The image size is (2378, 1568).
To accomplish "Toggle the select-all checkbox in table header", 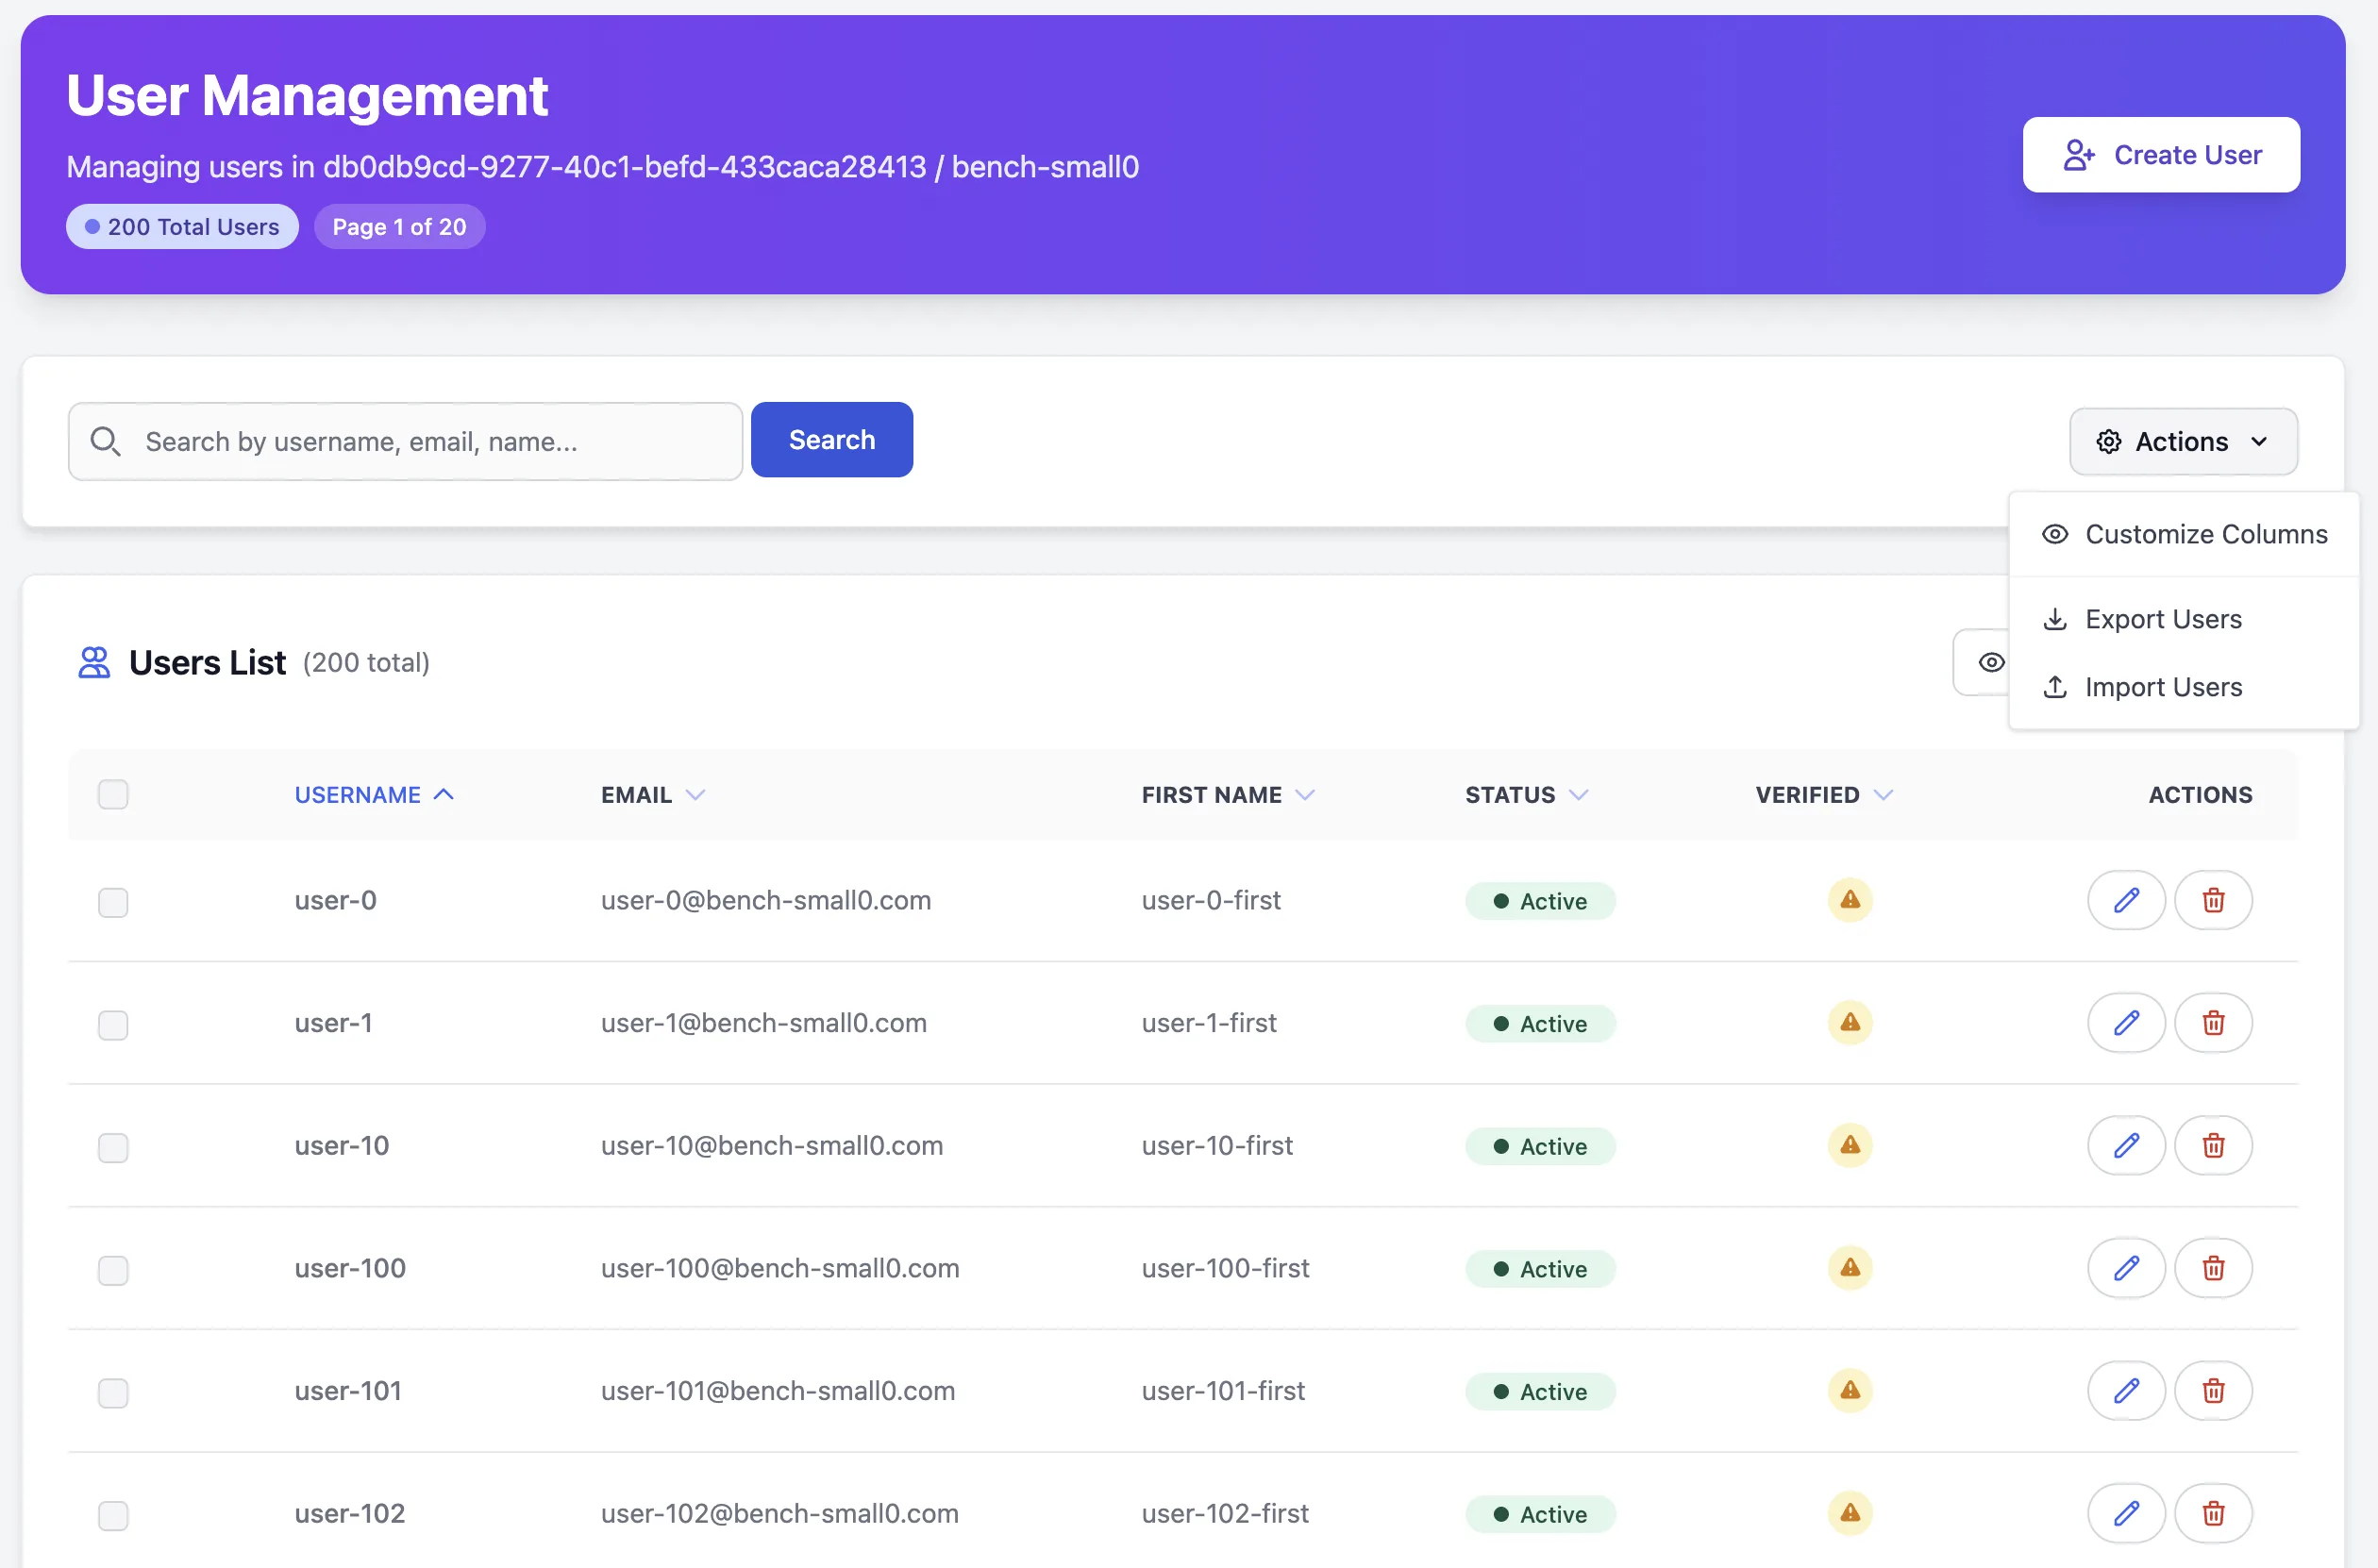I will [x=113, y=794].
